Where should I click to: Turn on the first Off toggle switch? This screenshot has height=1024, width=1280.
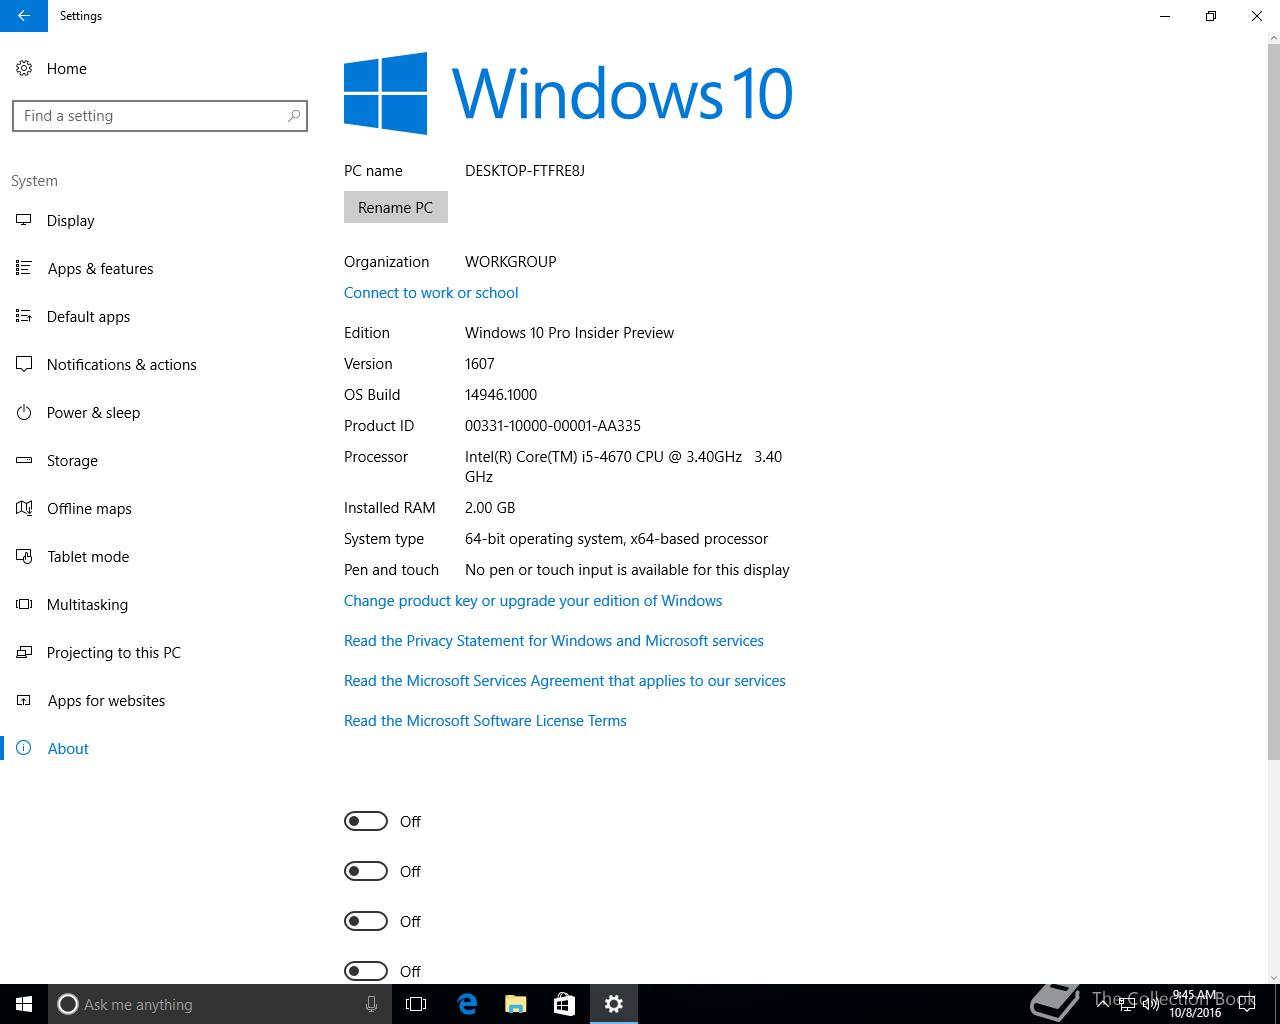[366, 821]
